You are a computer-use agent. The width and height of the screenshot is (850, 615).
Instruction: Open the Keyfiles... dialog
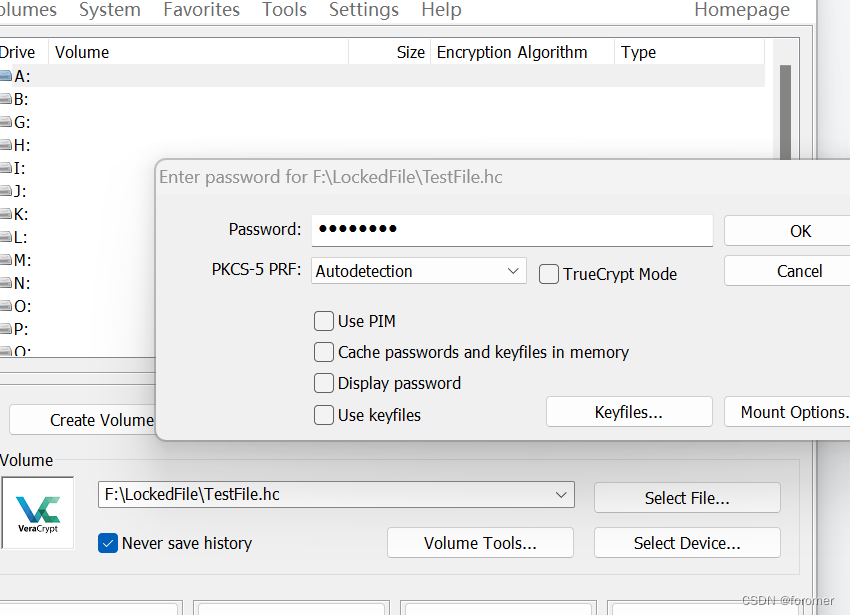tap(629, 412)
